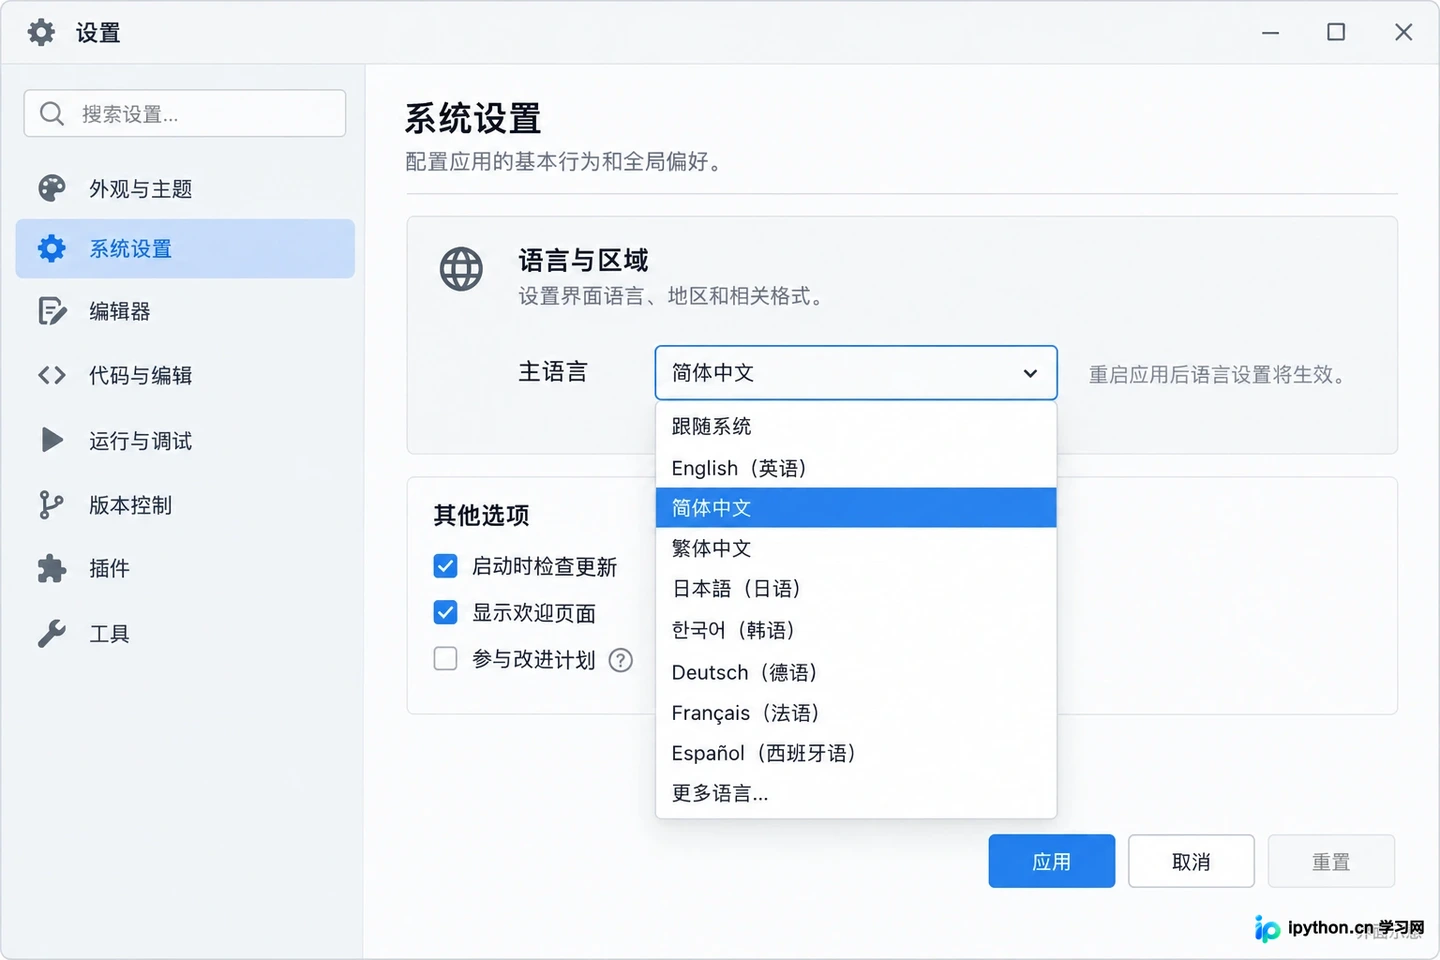Click the globe icon in 语言与区域

tap(461, 269)
